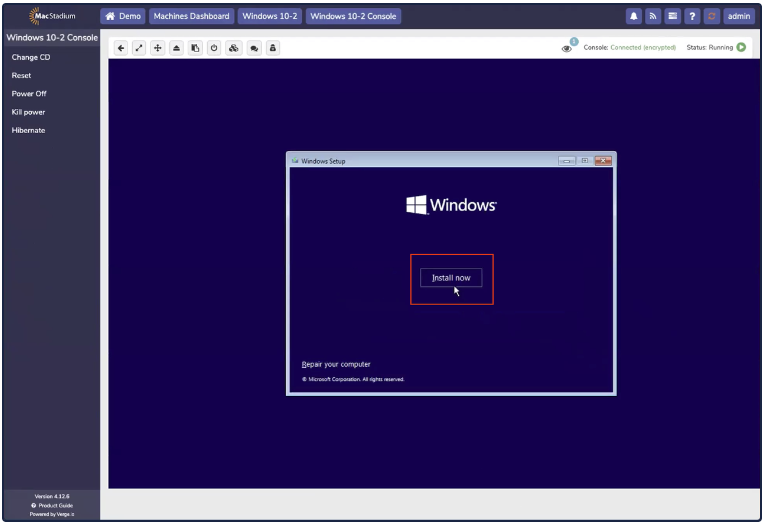762x524 pixels.
Task: Select Change CD in the sidebar
Action: pos(31,57)
